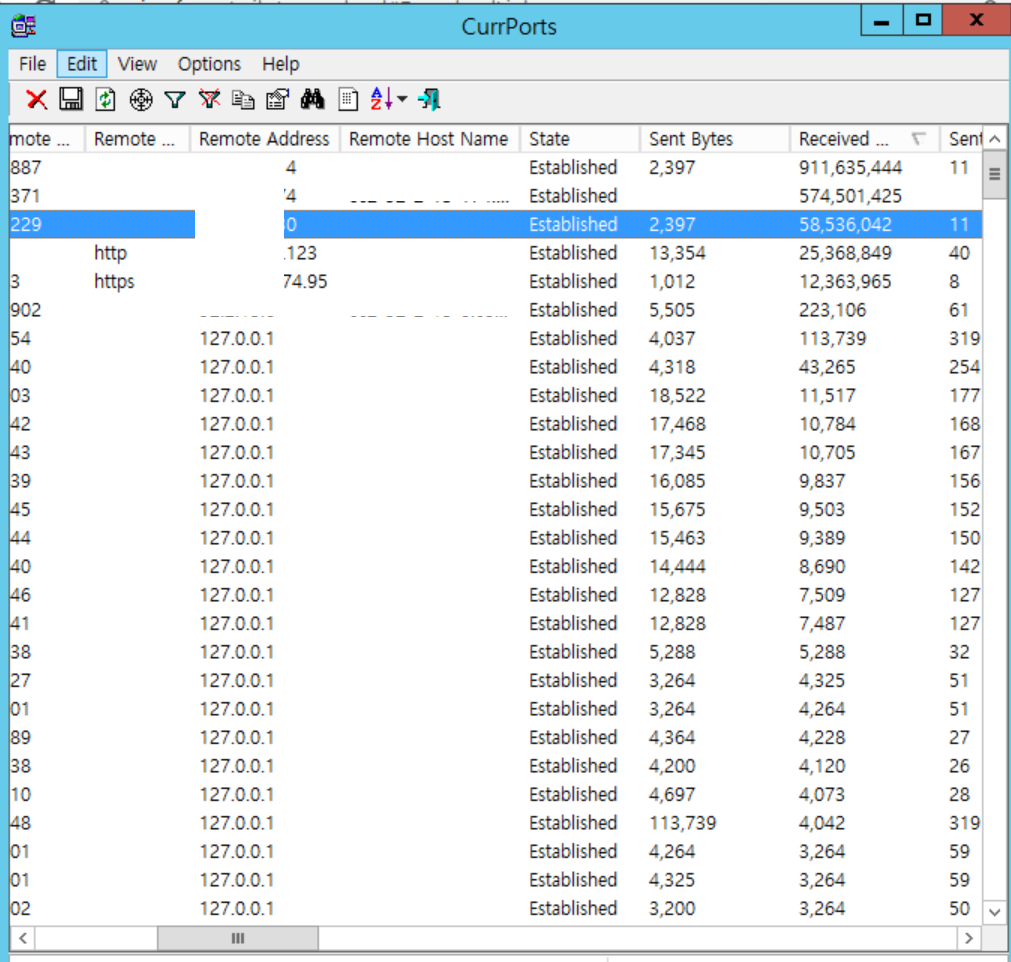Image resolution: width=1011 pixels, height=962 pixels.
Task: Open Find using the binoculars icon
Action: click(313, 99)
